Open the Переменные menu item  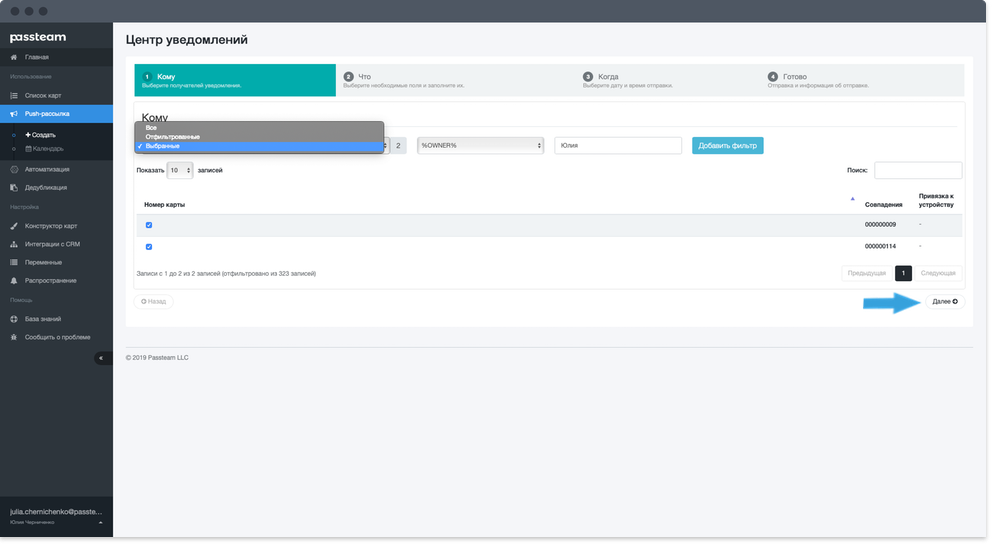click(x=56, y=263)
